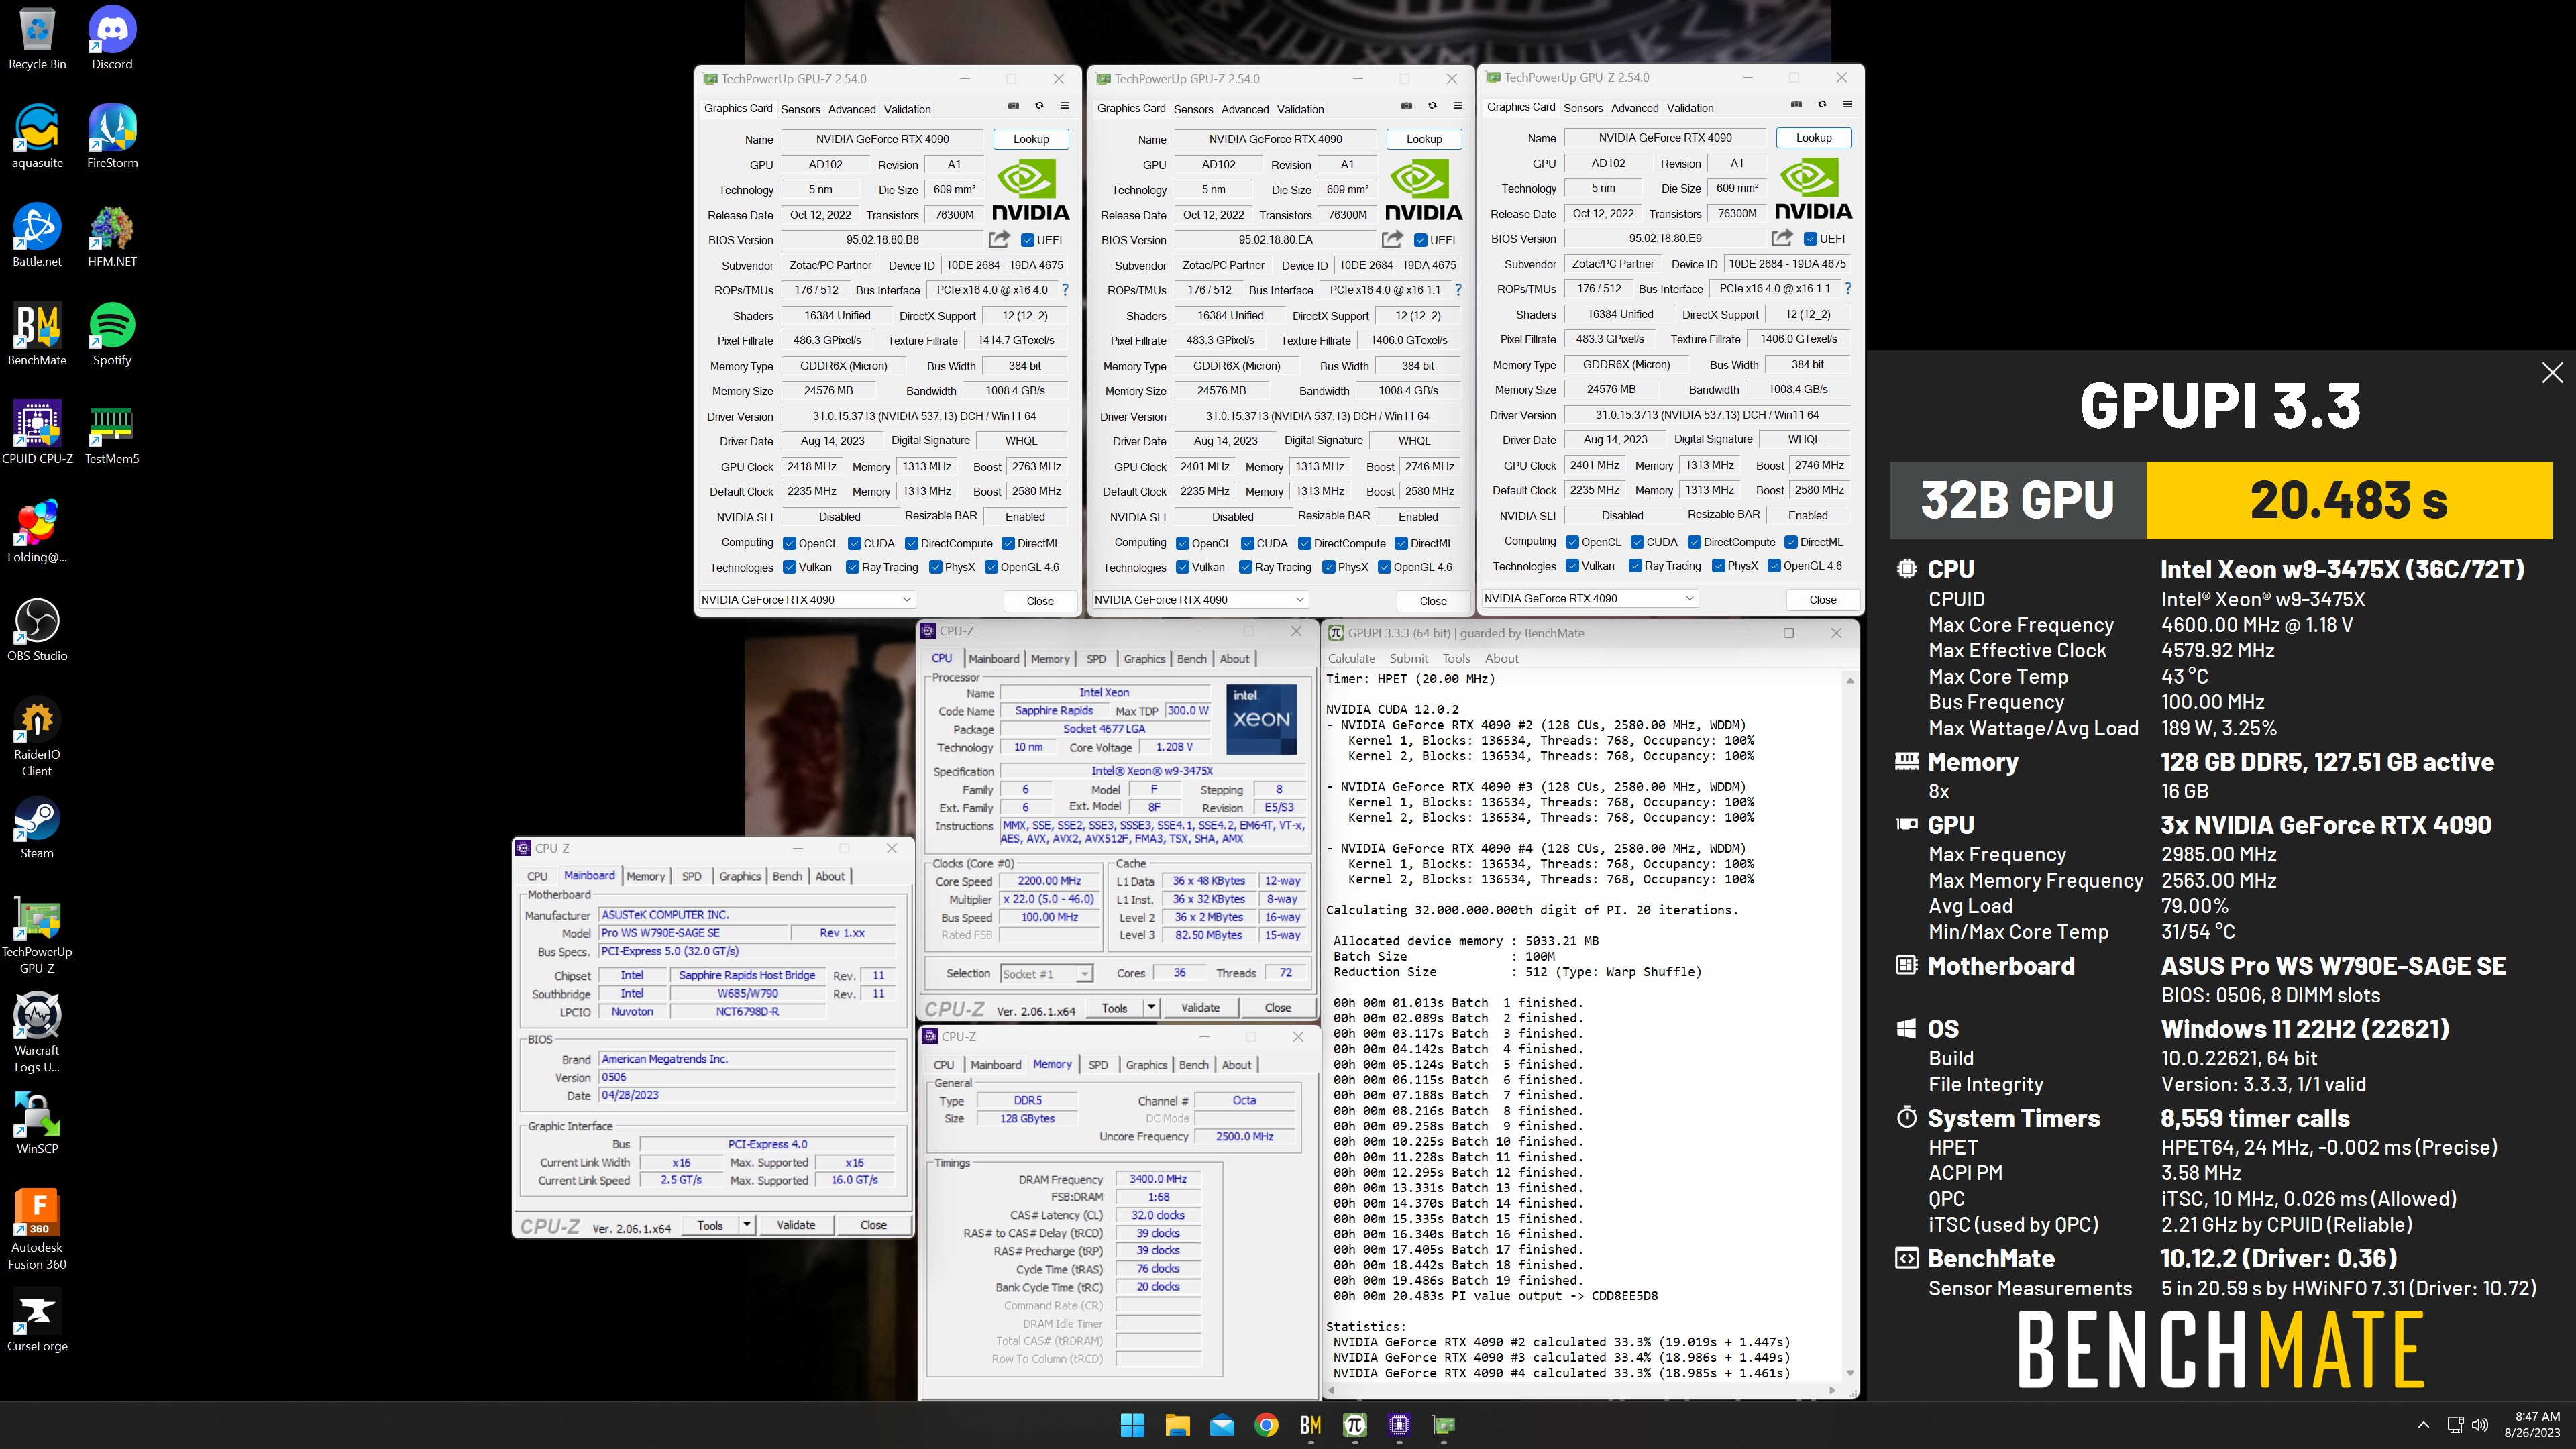The width and height of the screenshot is (2576, 1449).
Task: Open the WinSCP desktop shortcut
Action: coord(37,1123)
